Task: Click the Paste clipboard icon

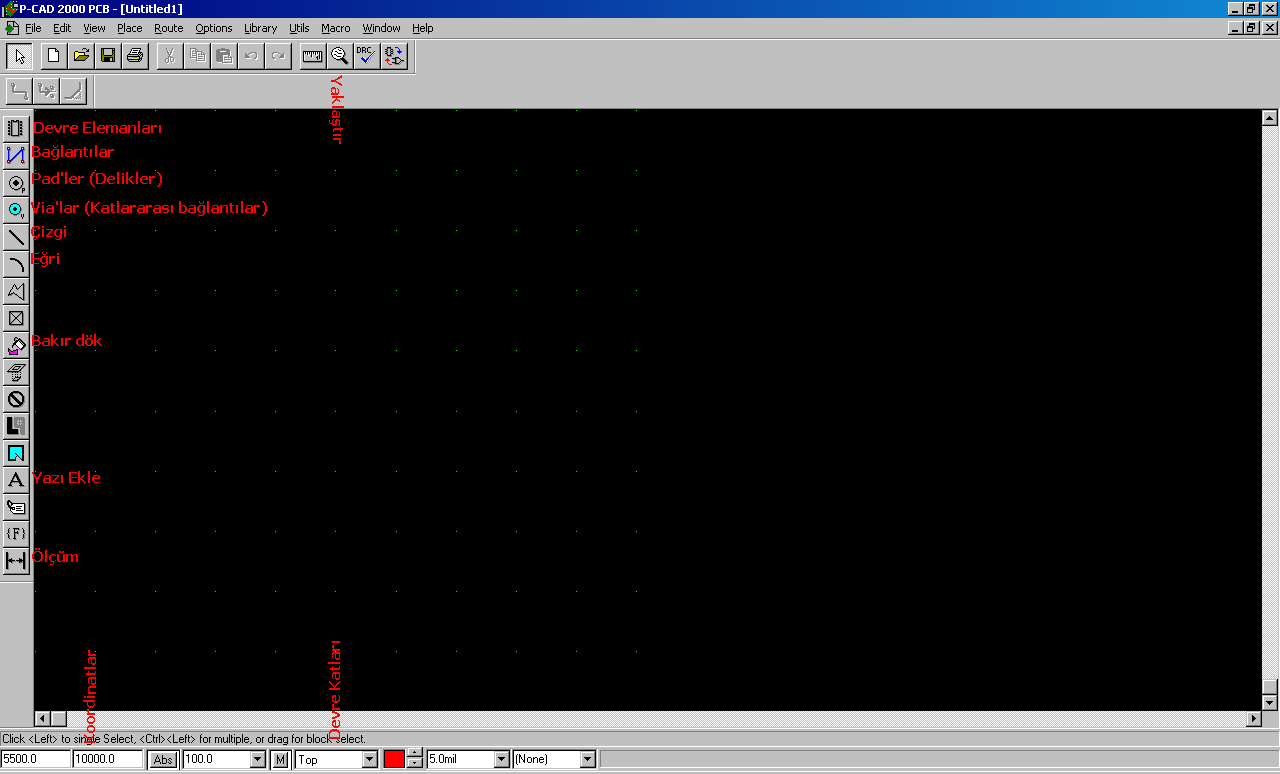Action: [224, 56]
